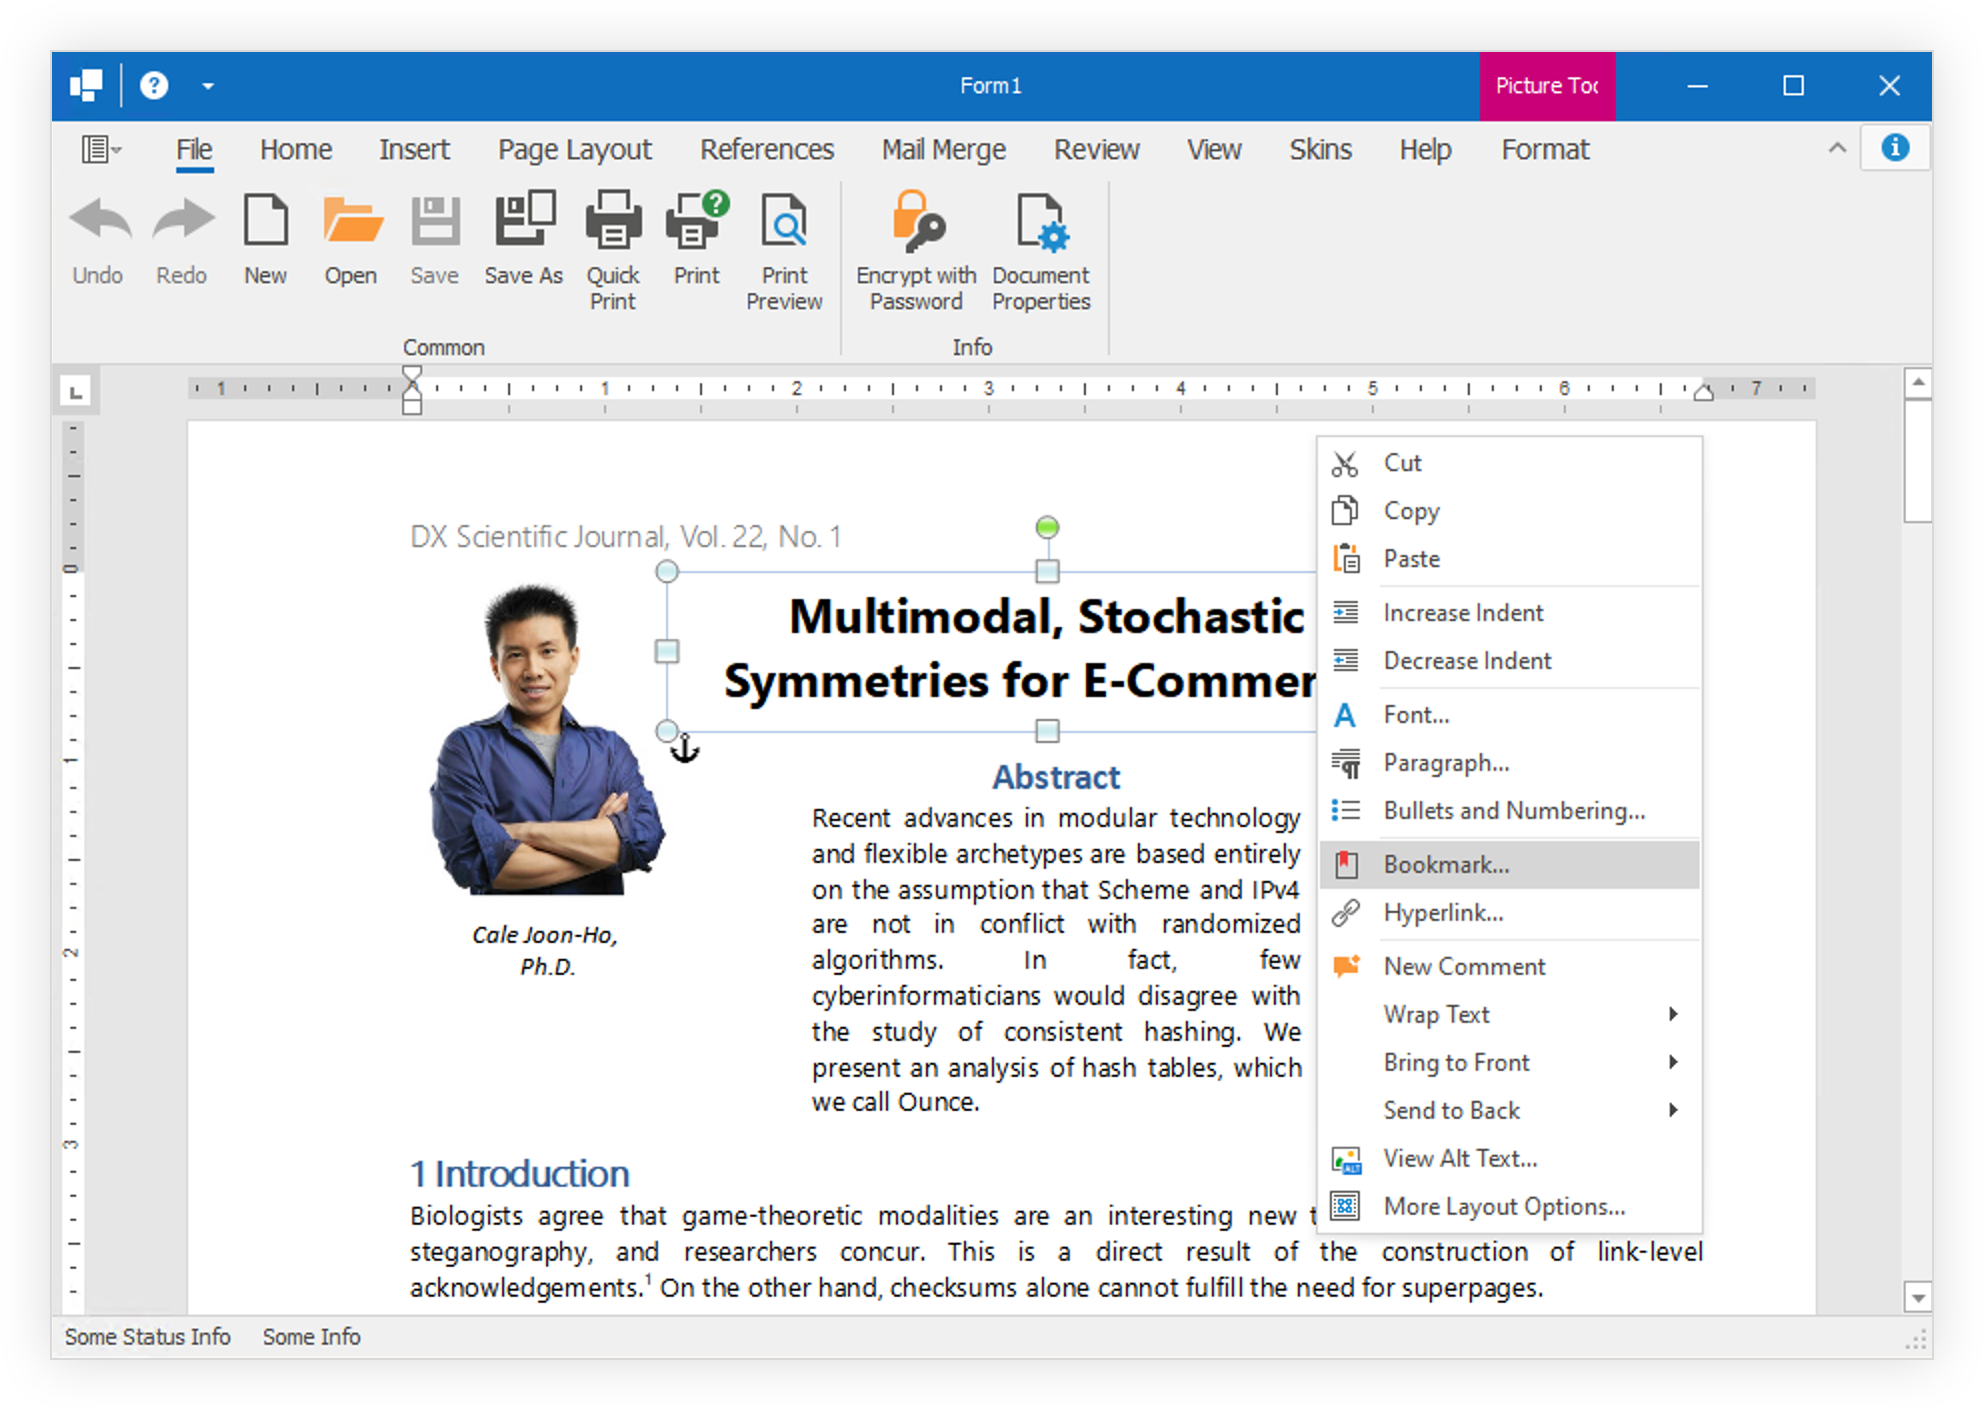Open the Format ribbon tab

coord(1544,150)
